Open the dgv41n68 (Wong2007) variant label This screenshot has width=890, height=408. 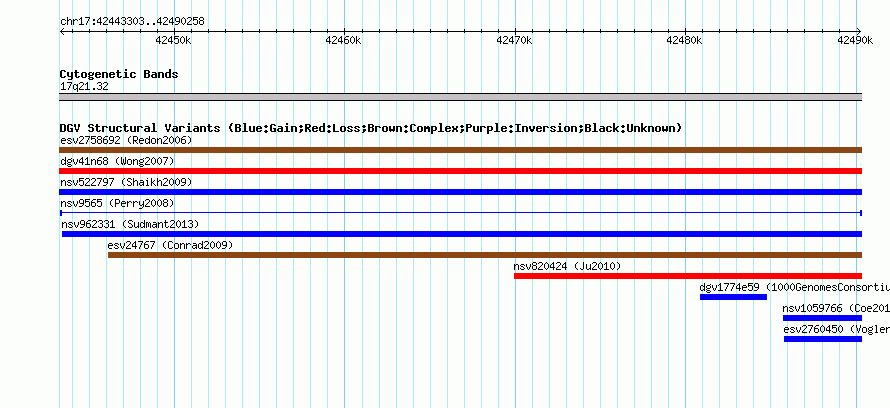(117, 161)
